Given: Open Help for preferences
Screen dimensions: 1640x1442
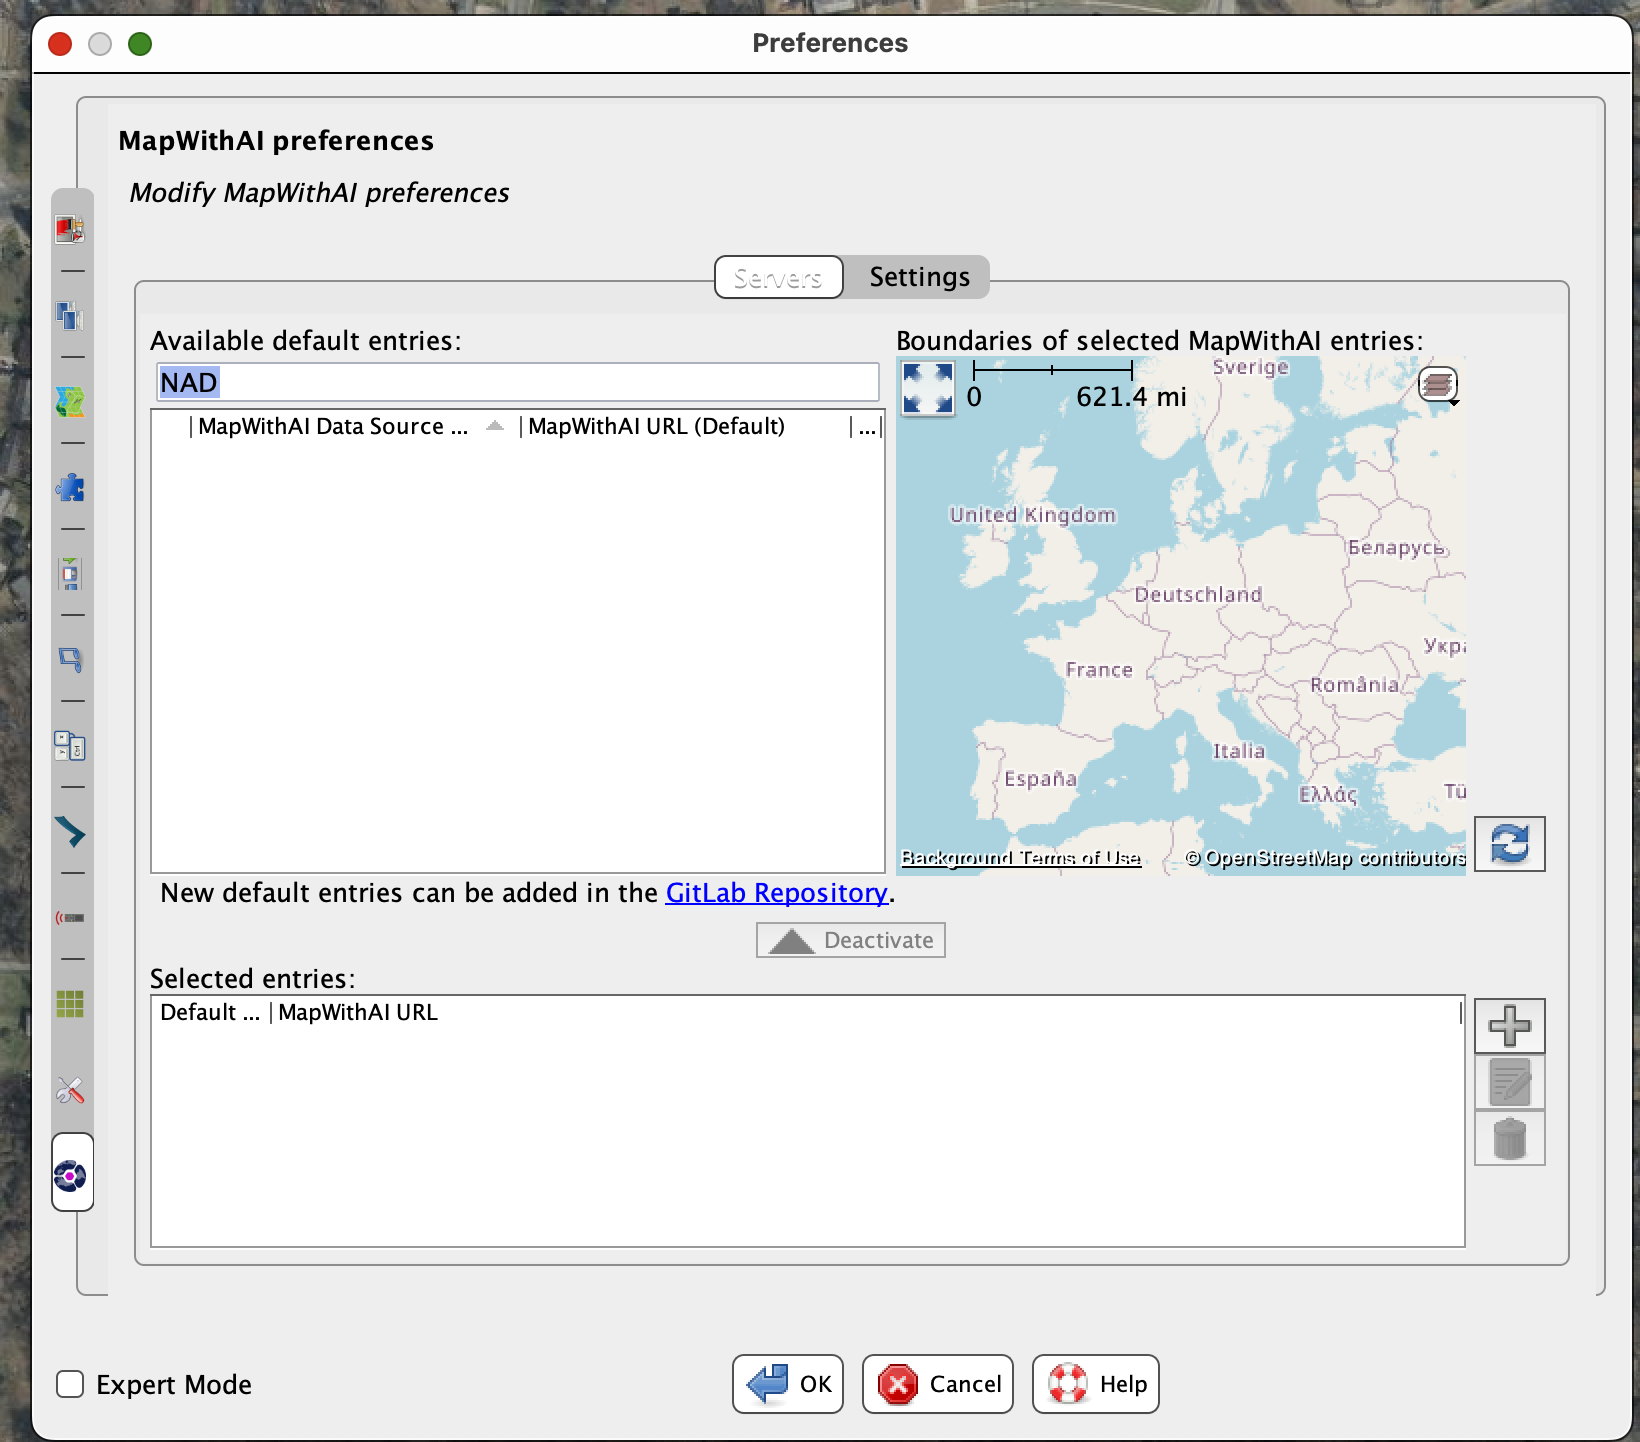Looking at the screenshot, I should [x=1096, y=1384].
